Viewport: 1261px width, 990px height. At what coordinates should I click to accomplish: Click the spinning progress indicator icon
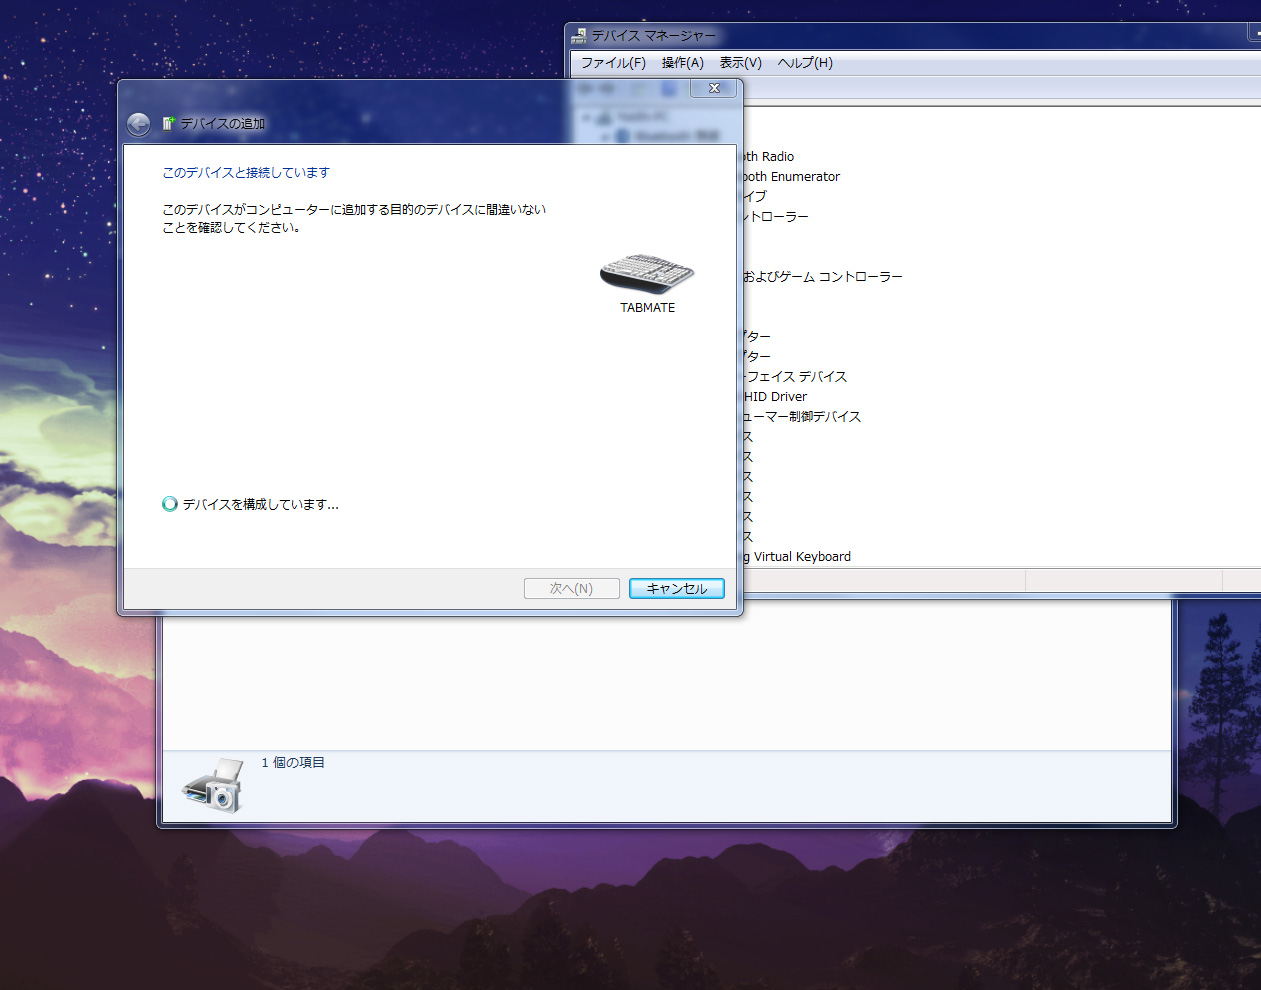[170, 504]
